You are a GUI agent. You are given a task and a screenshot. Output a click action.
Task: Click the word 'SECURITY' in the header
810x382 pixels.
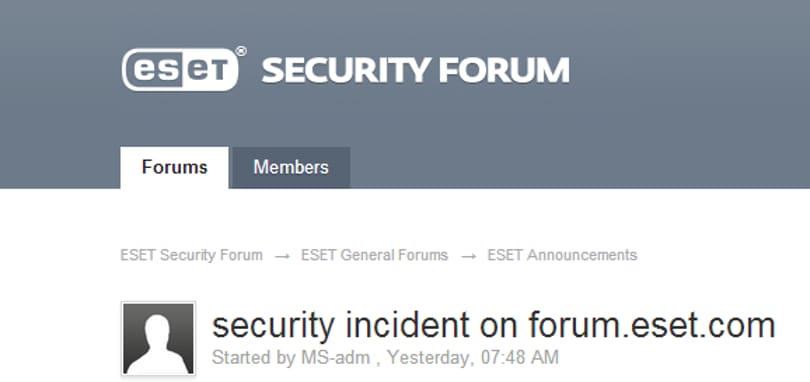click(346, 70)
